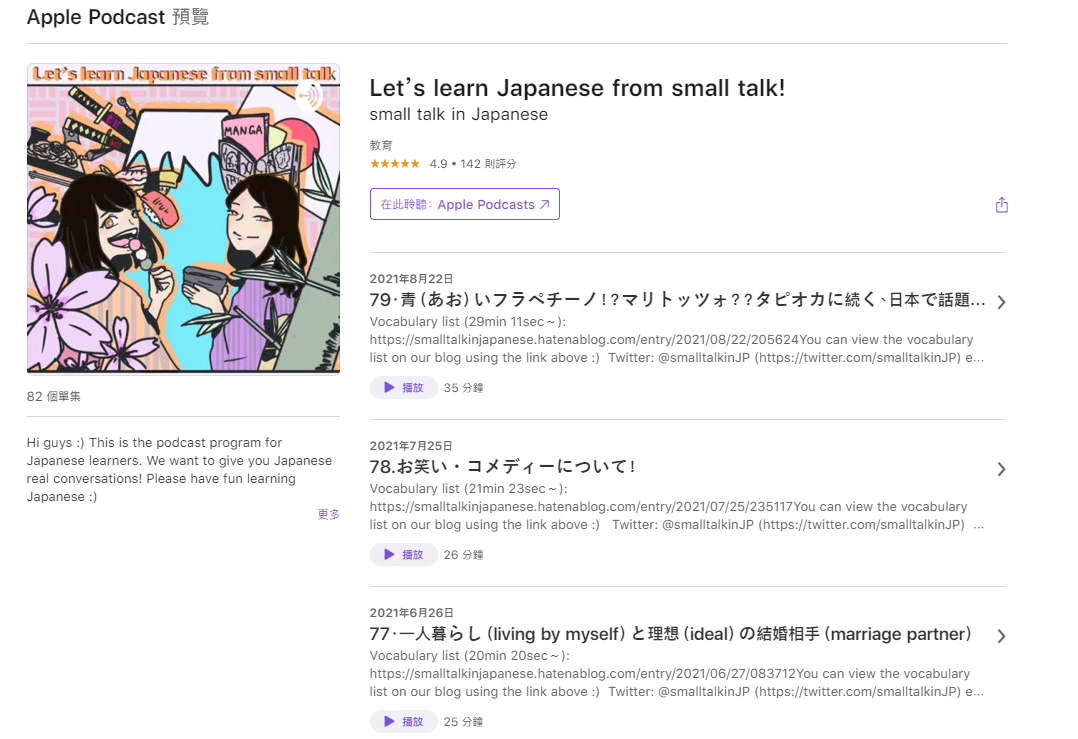Expand episode 78 details chevron
Viewport: 1078px width, 739px height.
click(x=1001, y=470)
